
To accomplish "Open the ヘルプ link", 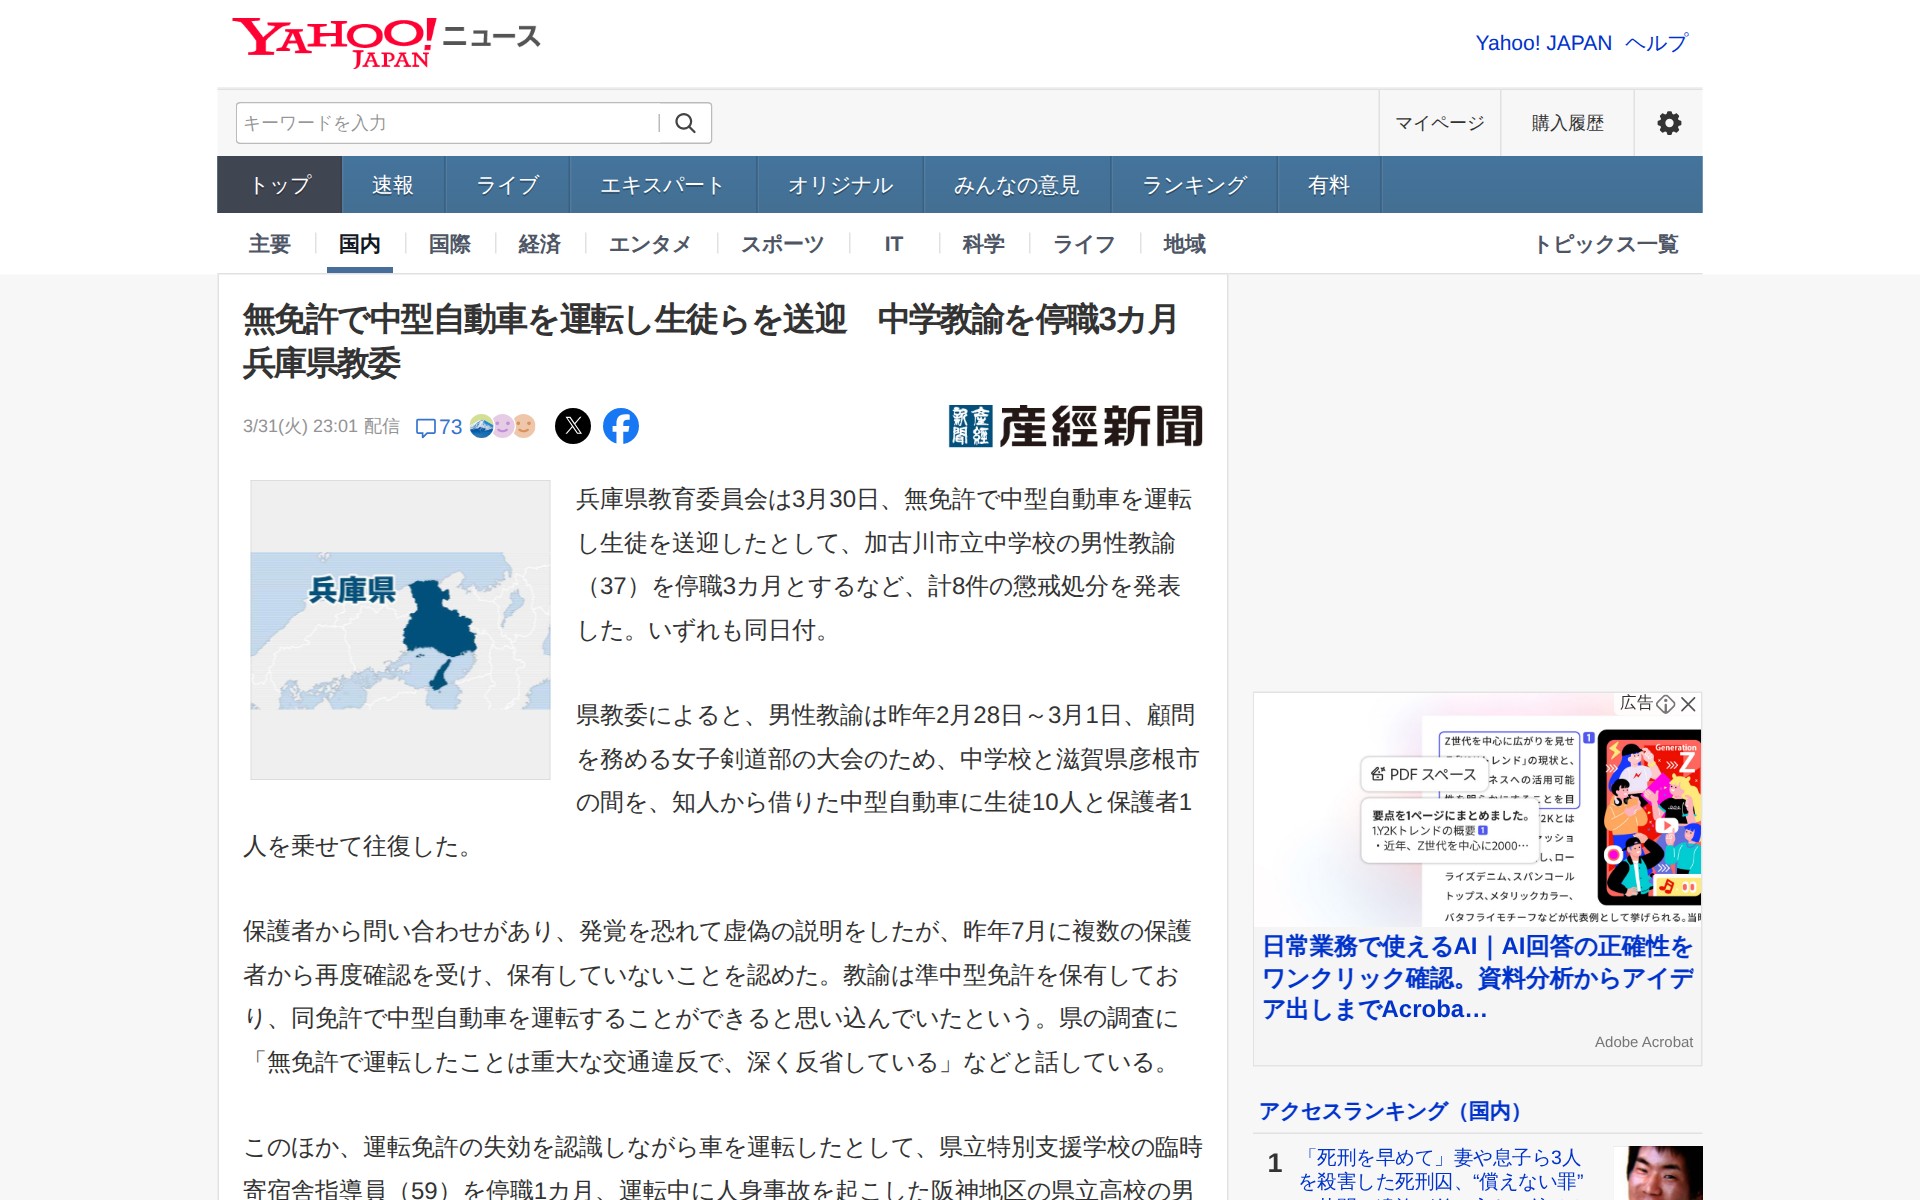I will 1656,43.
